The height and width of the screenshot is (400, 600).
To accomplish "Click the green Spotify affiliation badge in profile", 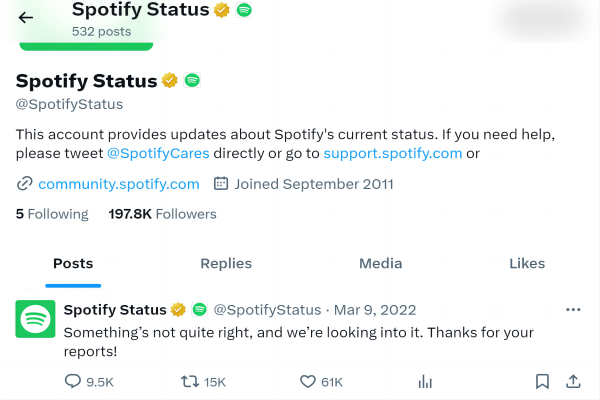I will (193, 81).
